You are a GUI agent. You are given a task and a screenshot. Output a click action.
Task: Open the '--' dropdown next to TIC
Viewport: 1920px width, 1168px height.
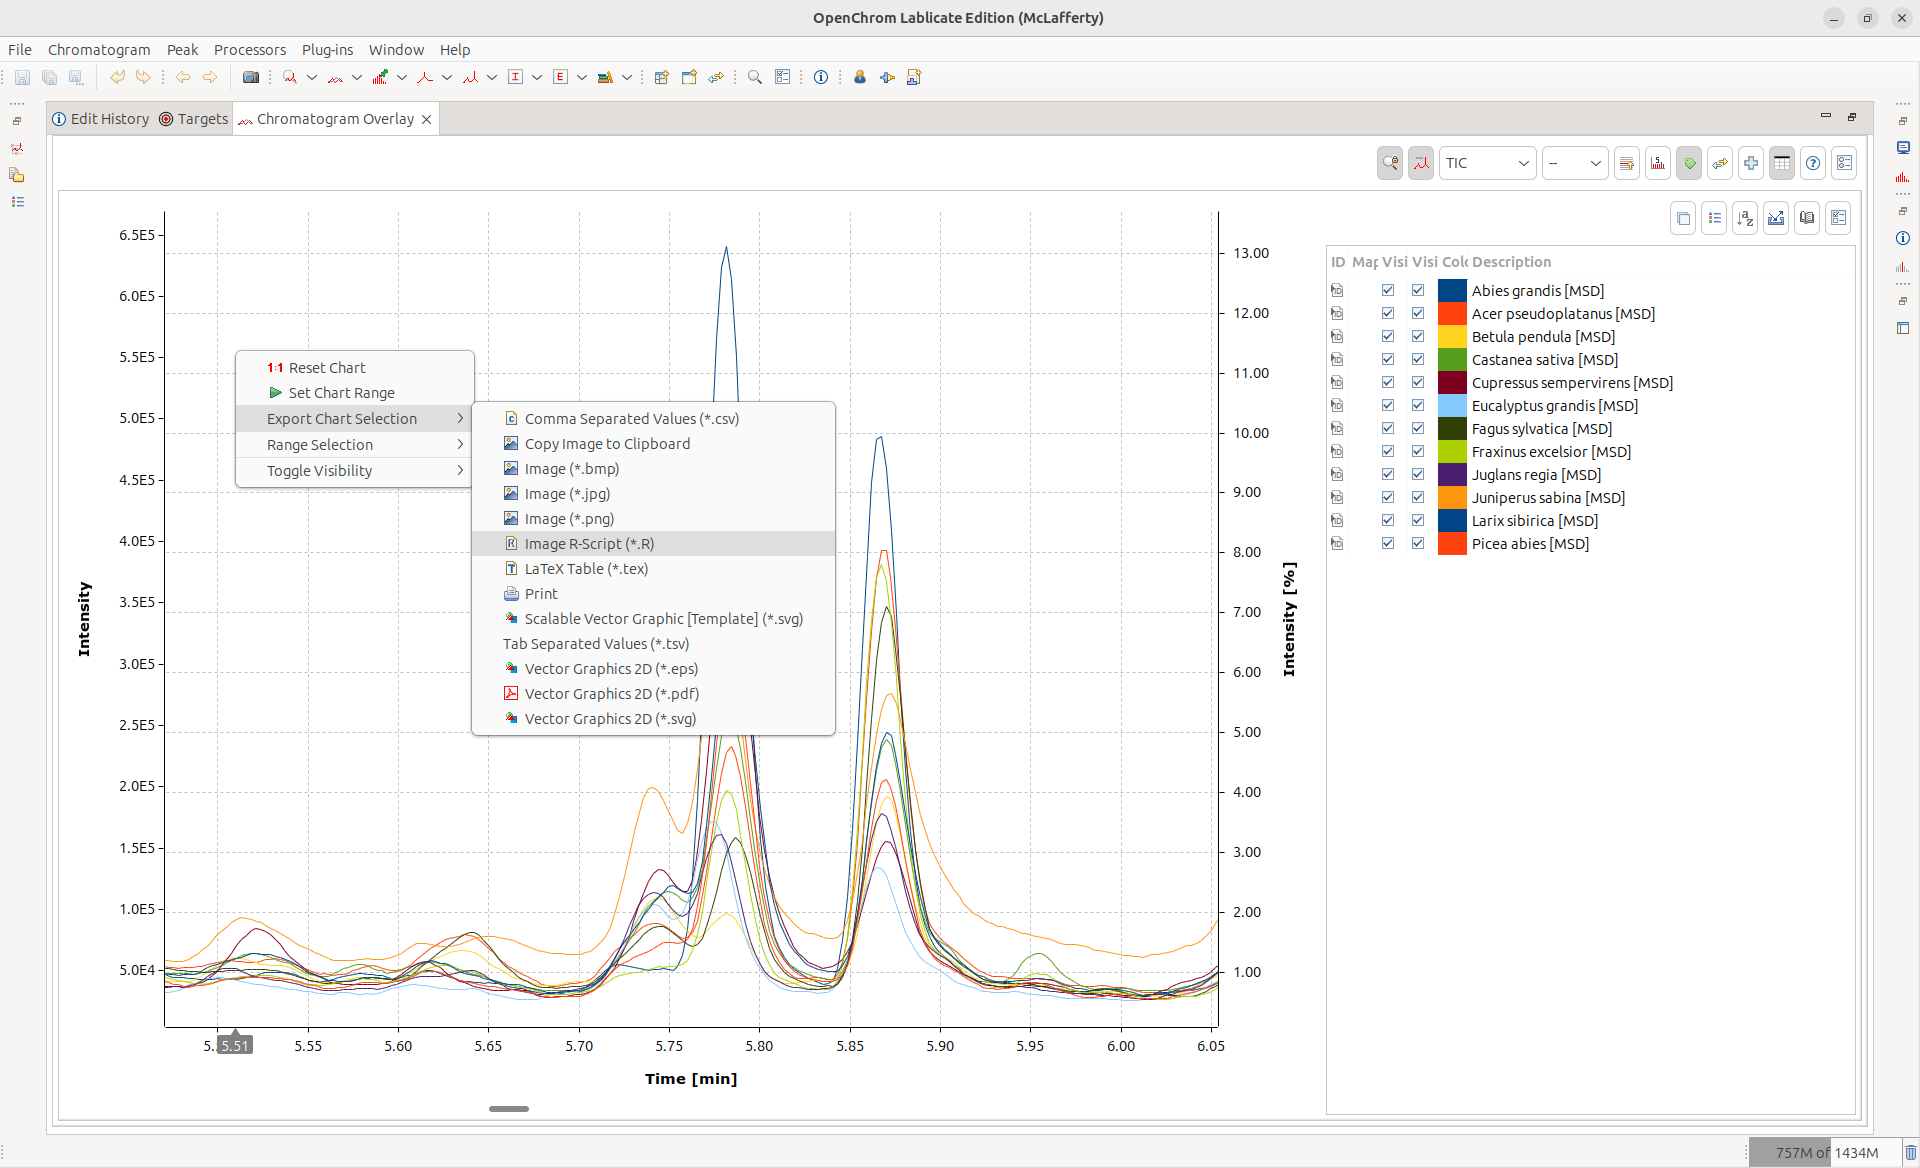pyautogui.click(x=1574, y=163)
